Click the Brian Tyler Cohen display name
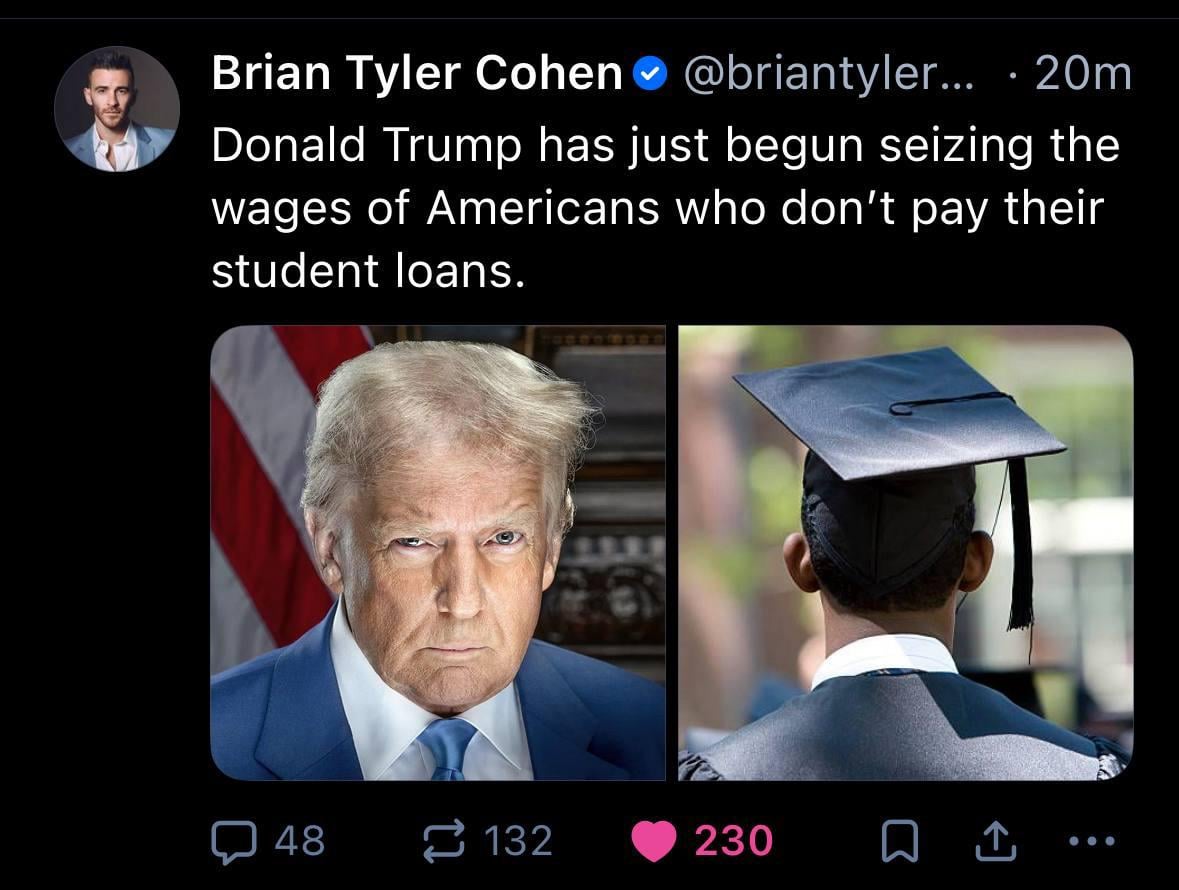 (417, 74)
